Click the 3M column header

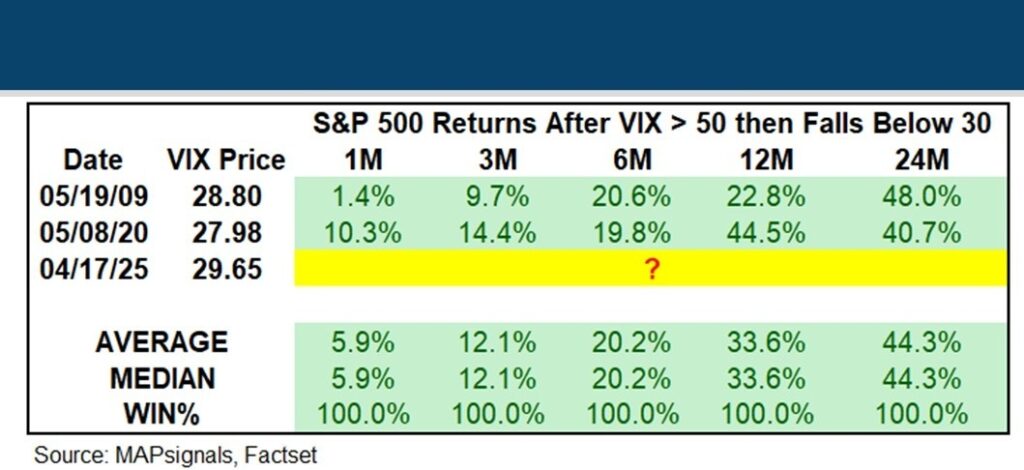click(x=498, y=160)
